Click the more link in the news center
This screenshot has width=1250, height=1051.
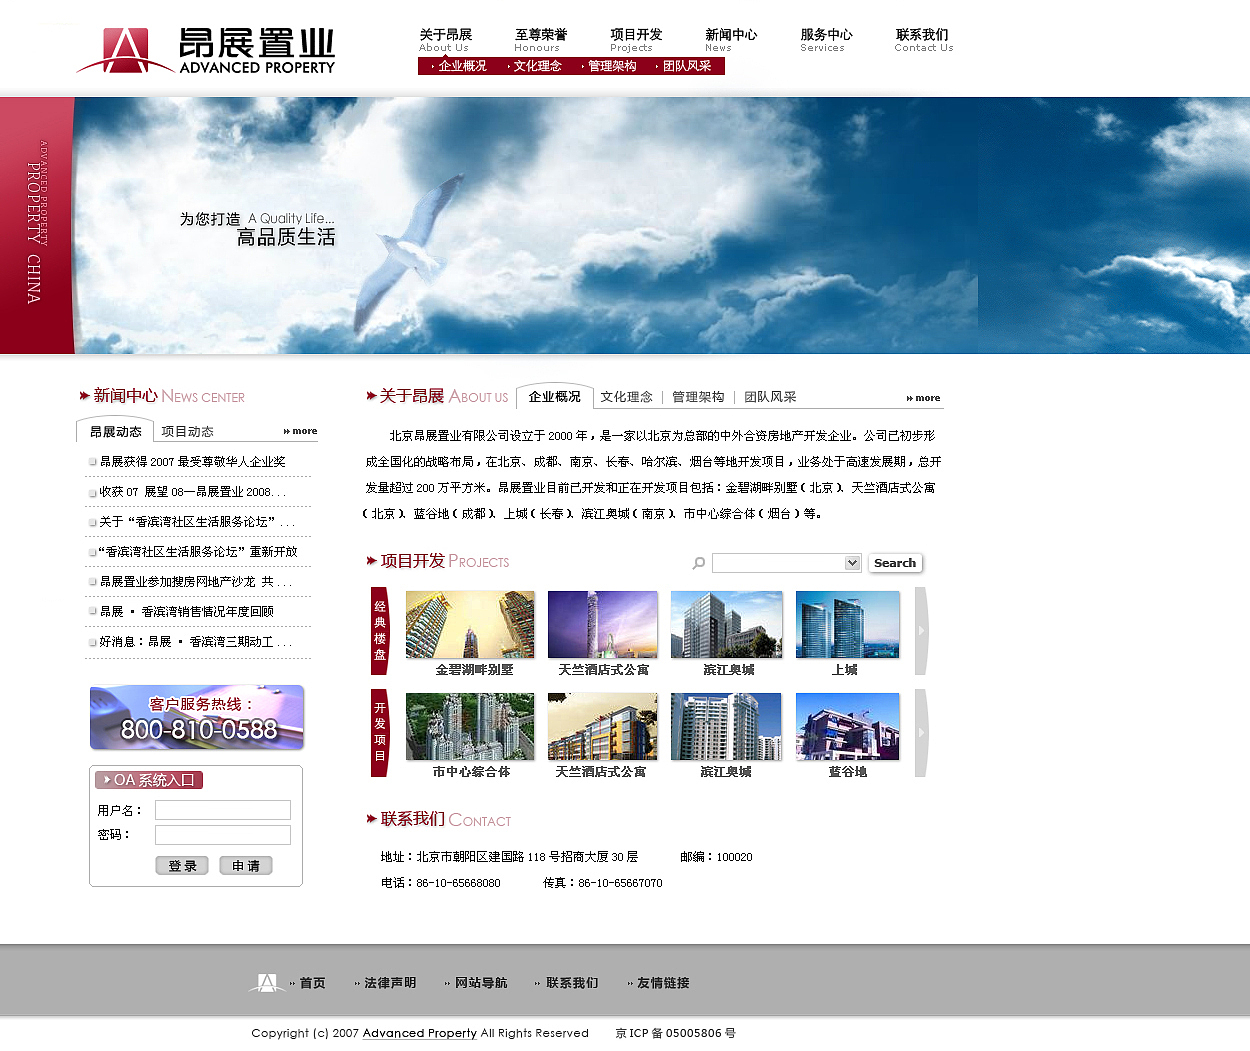coord(300,431)
